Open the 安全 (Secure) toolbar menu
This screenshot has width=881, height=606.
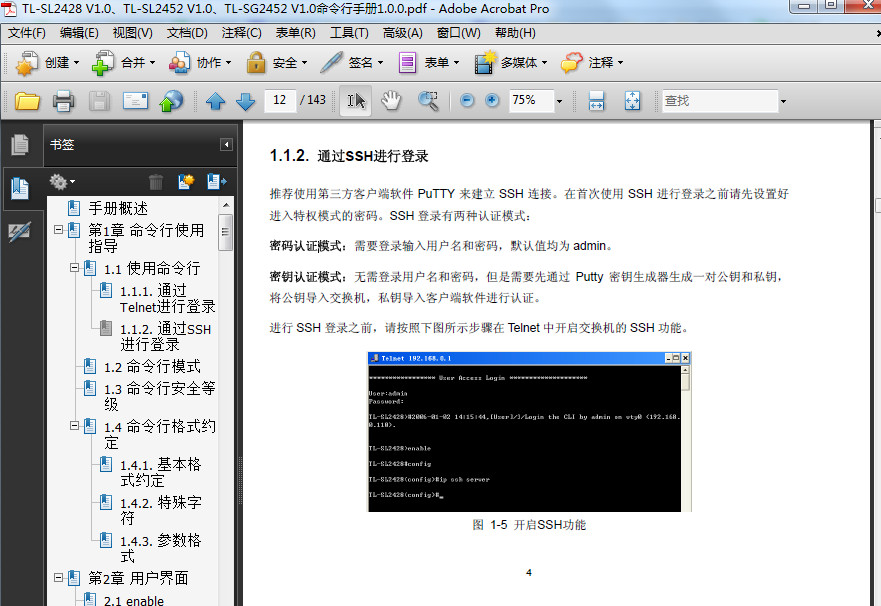click(276, 62)
